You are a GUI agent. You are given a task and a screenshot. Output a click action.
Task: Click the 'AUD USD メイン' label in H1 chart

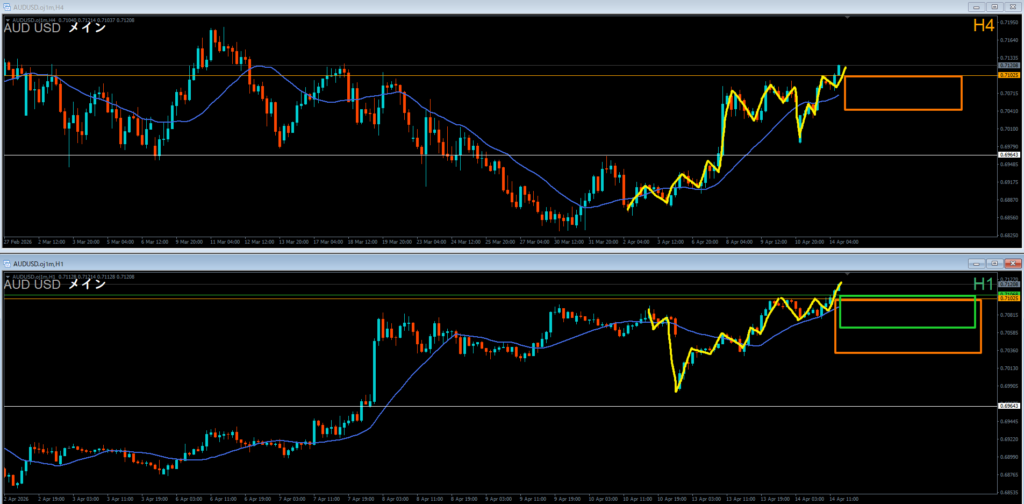tap(55, 285)
